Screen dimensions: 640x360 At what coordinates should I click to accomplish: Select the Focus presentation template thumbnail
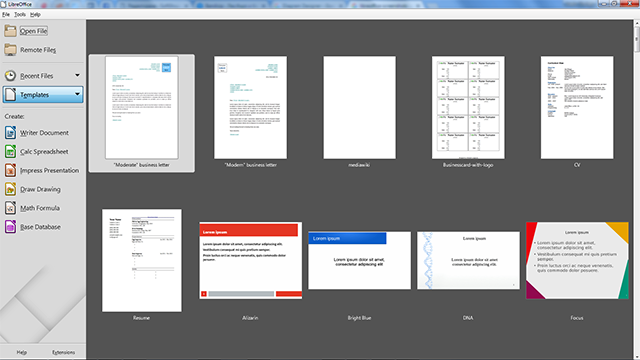tap(577, 260)
